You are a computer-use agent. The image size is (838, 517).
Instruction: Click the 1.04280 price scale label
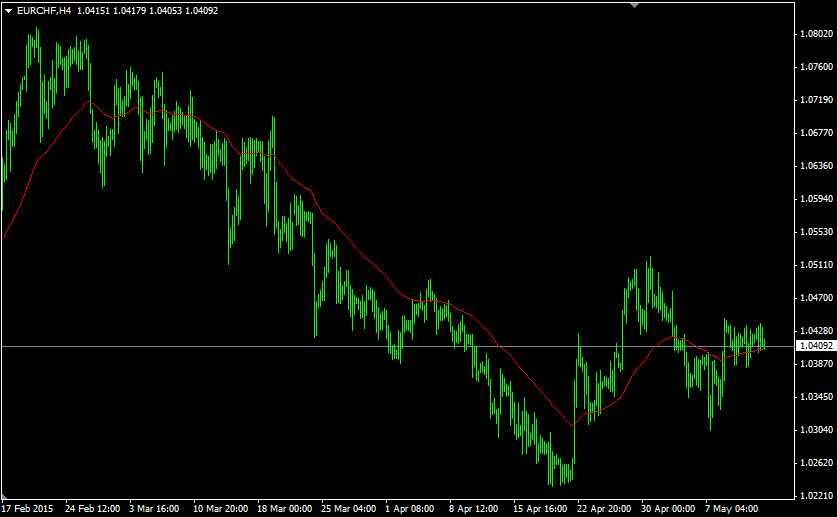tap(816, 331)
